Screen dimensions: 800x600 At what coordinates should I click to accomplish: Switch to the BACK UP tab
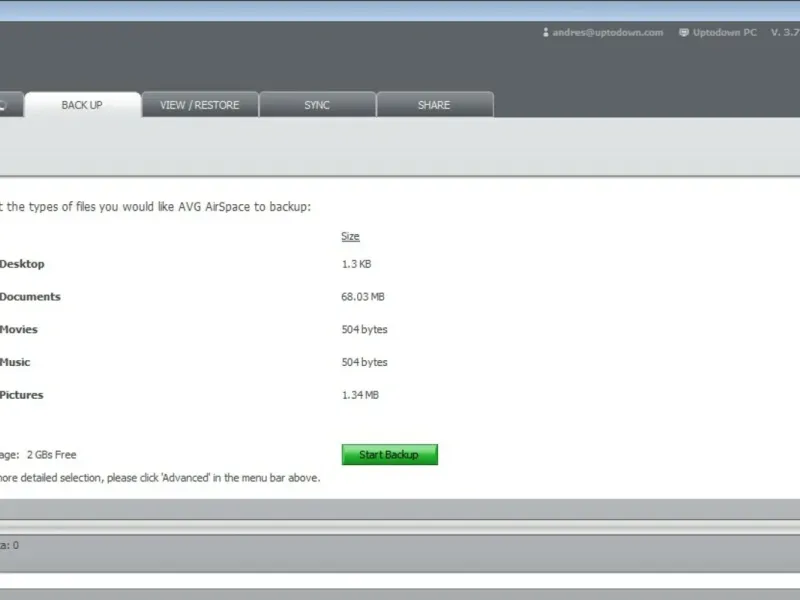tap(83, 105)
